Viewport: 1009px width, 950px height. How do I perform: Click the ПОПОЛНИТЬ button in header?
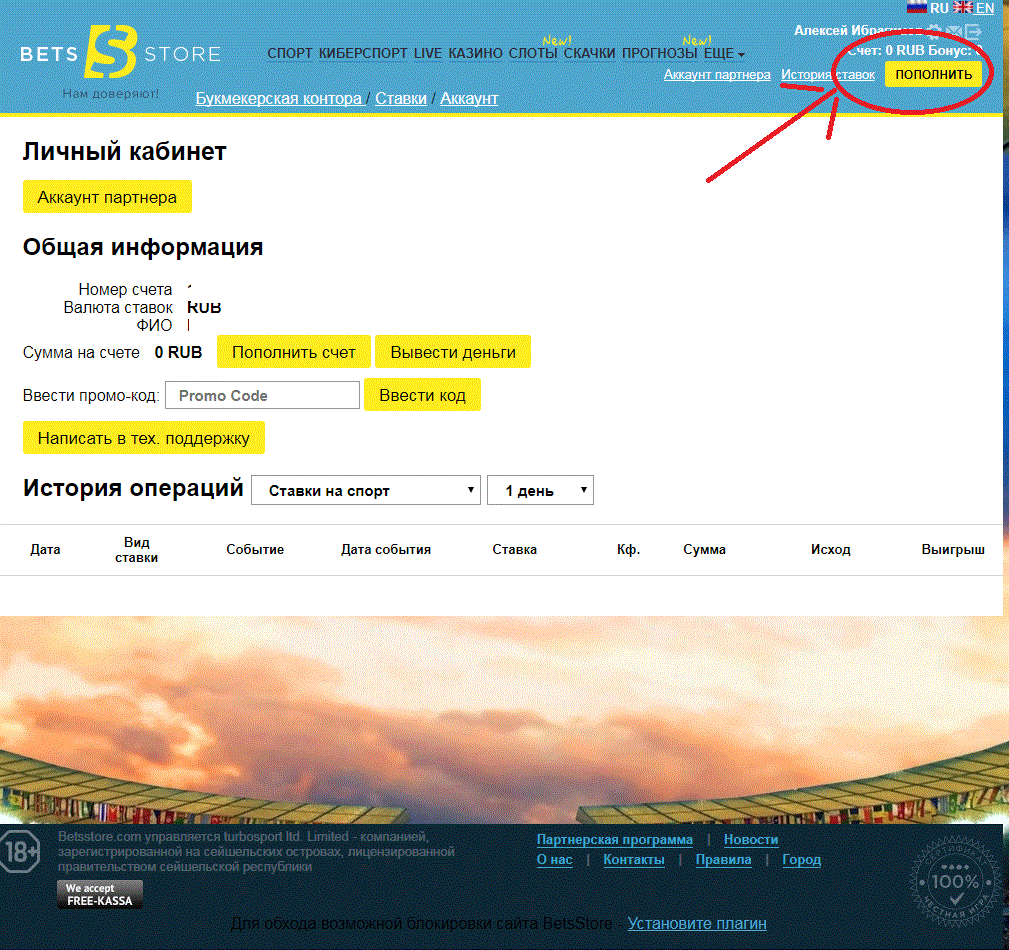click(933, 74)
